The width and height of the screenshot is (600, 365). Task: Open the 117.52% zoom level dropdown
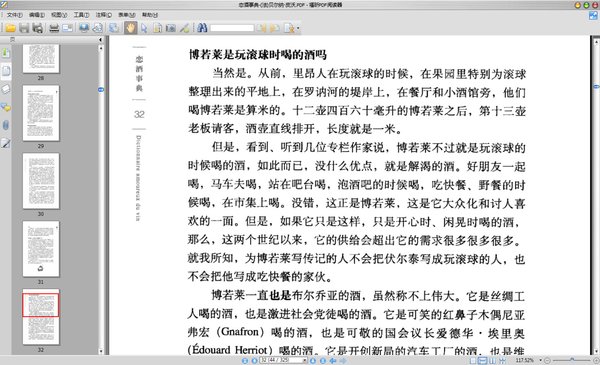pyautogui.click(x=540, y=360)
